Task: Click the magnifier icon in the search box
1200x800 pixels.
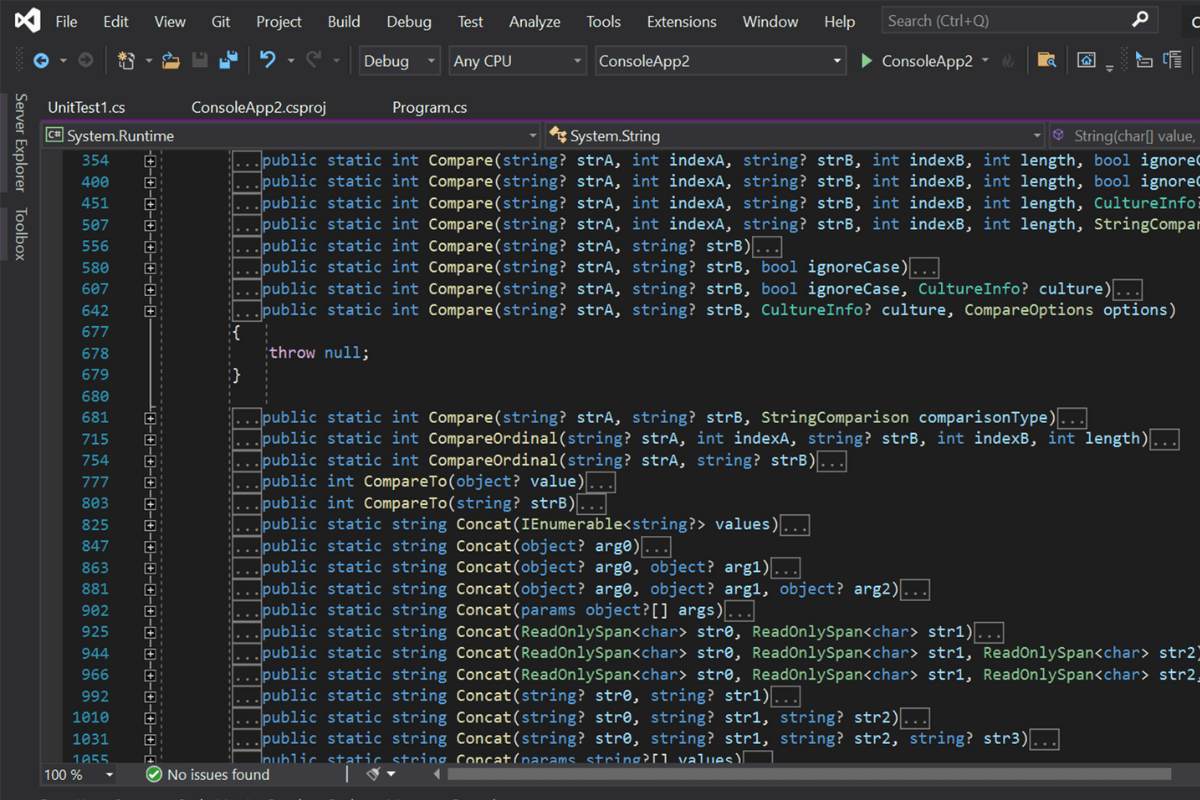Action: pyautogui.click(x=1139, y=20)
